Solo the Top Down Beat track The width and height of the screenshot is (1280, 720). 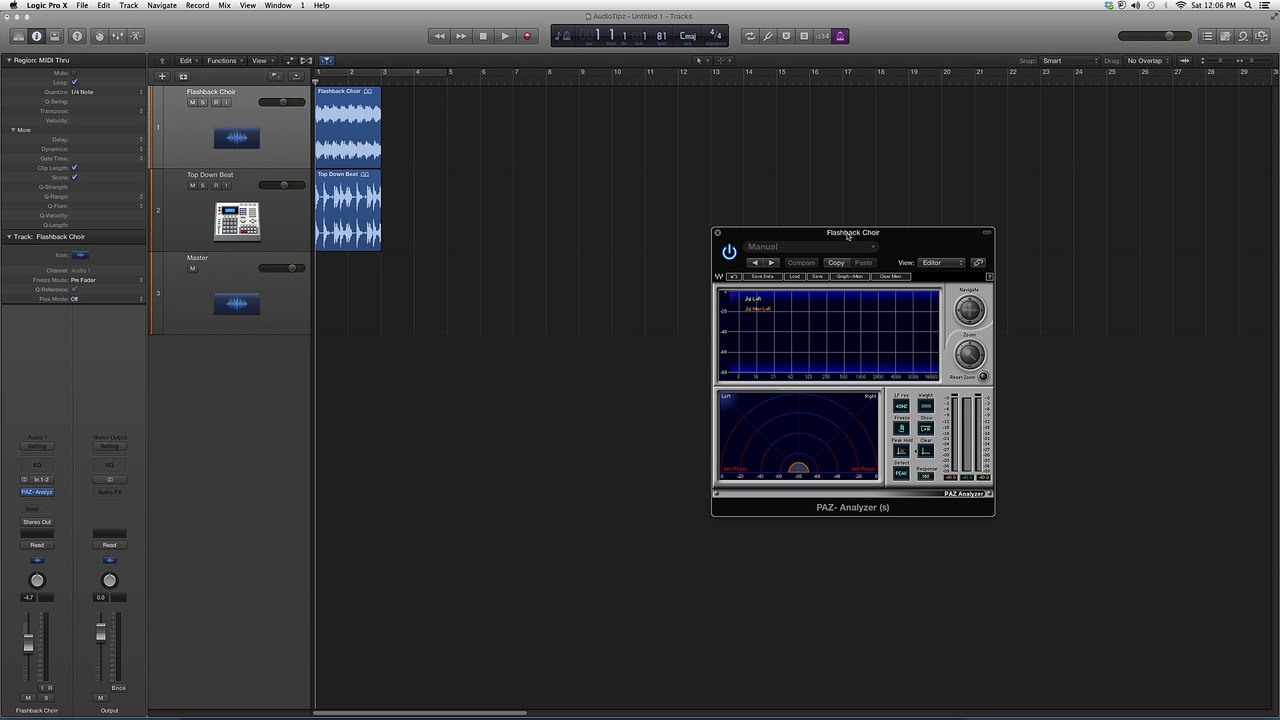(203, 185)
